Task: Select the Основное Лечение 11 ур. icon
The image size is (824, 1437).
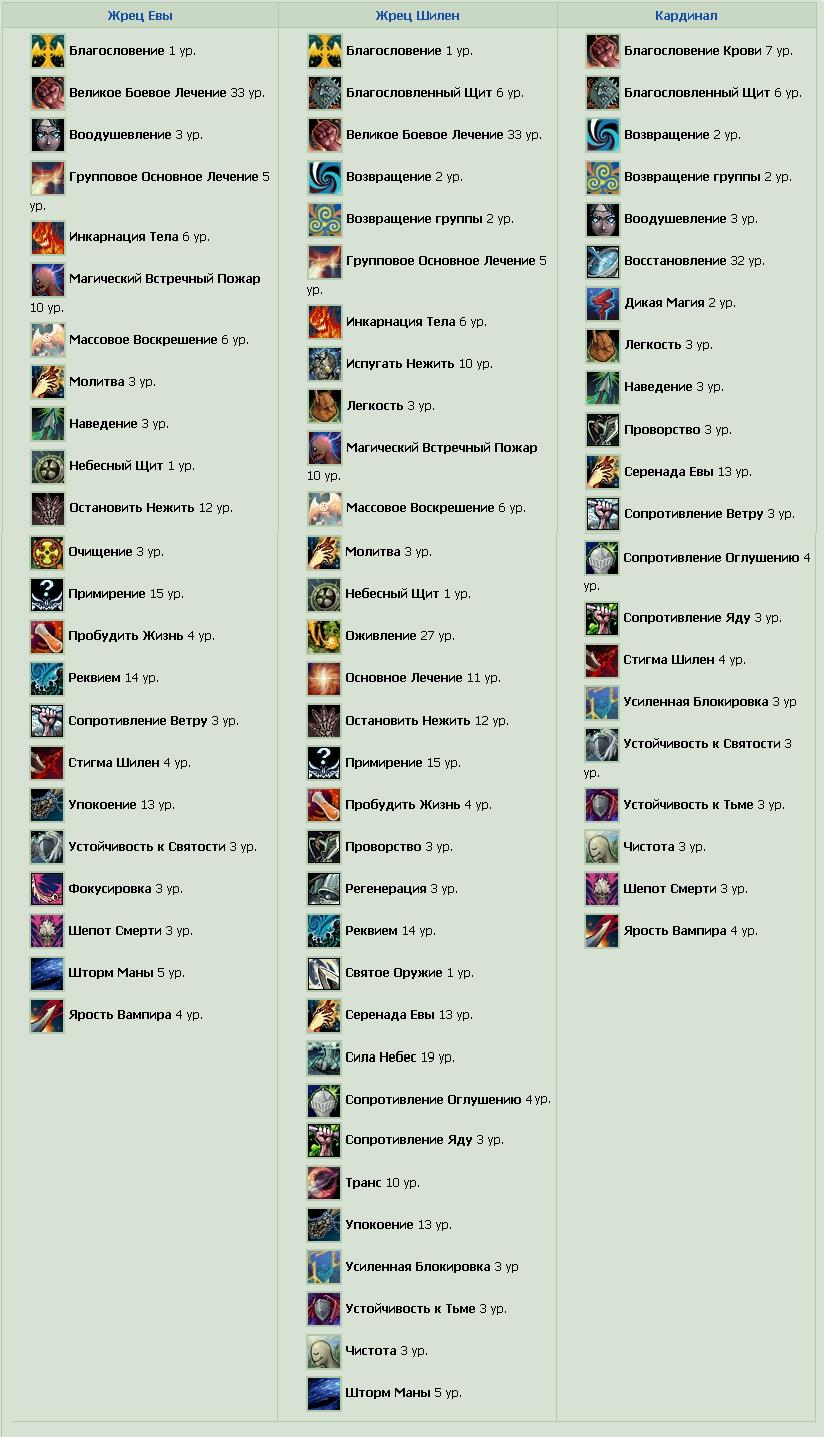Action: pos(324,678)
